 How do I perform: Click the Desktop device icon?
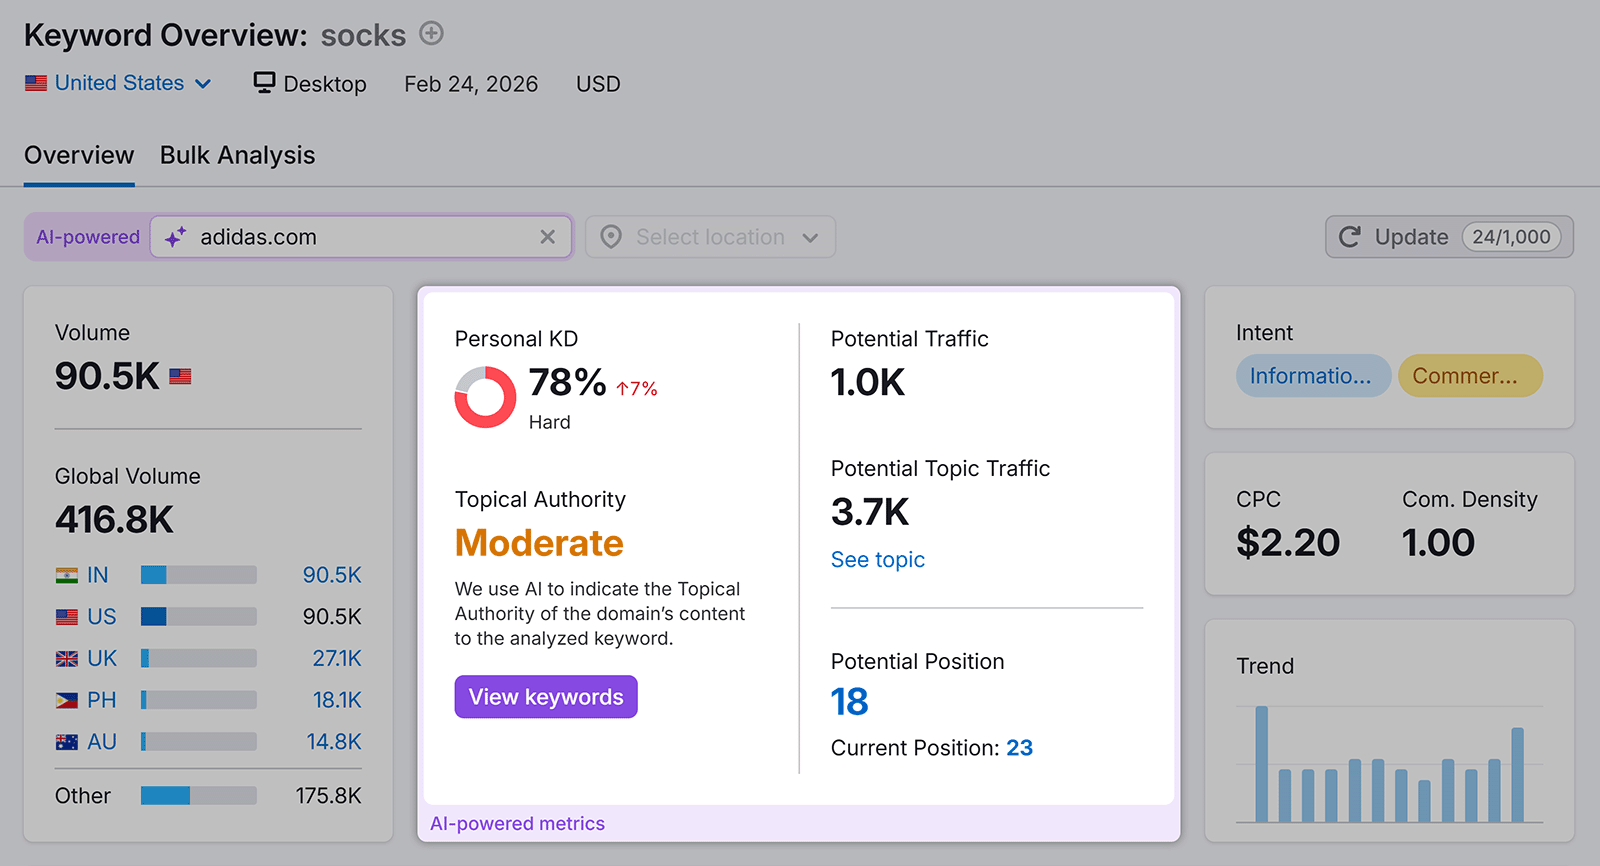tap(263, 83)
